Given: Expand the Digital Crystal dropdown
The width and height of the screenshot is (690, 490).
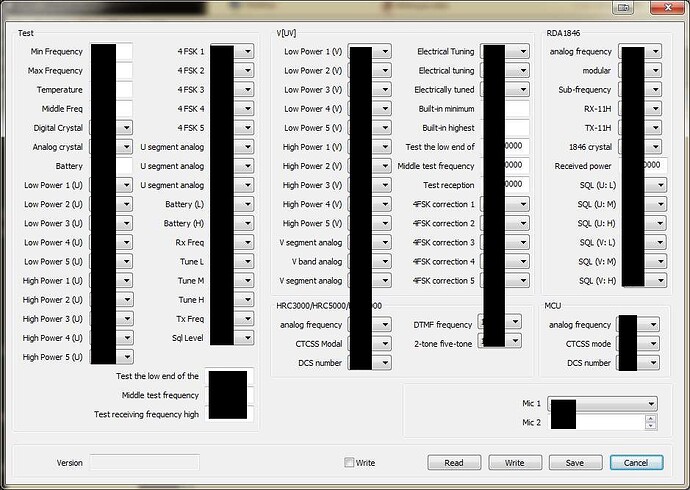Looking at the screenshot, I should point(125,128).
